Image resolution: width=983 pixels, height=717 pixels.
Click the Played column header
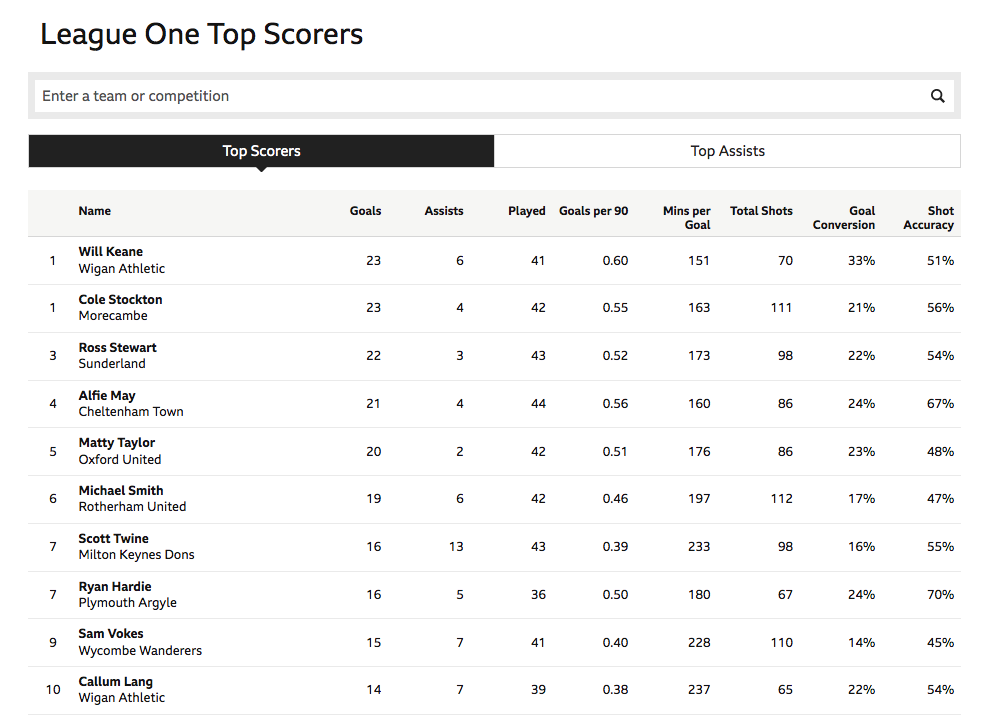[527, 211]
